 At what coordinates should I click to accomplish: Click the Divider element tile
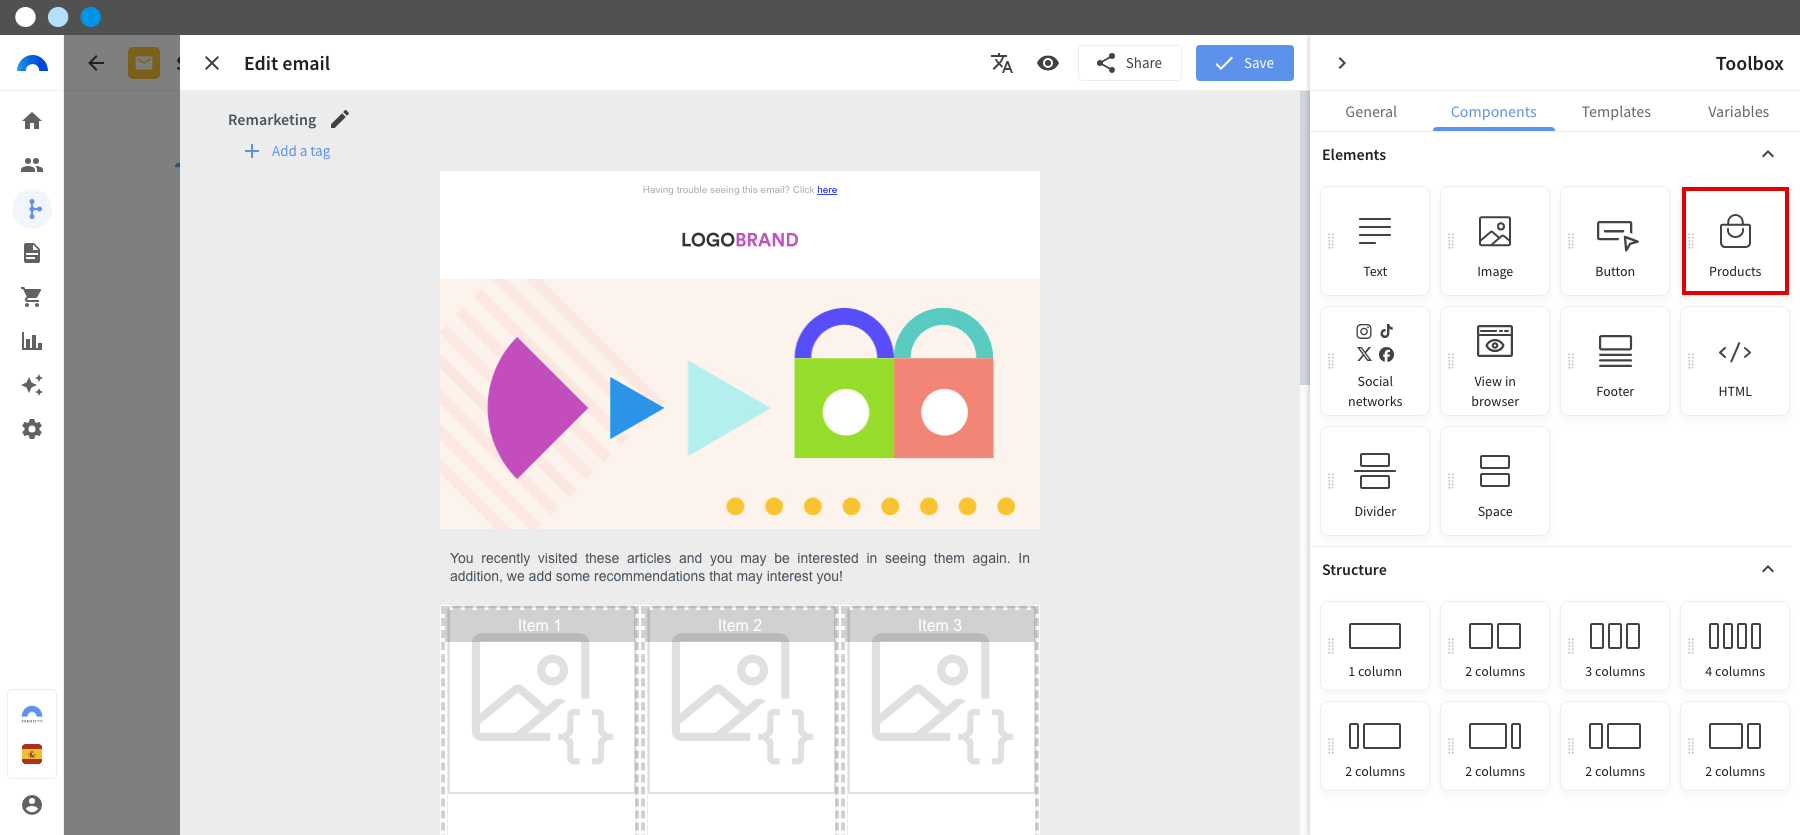pyautogui.click(x=1375, y=481)
